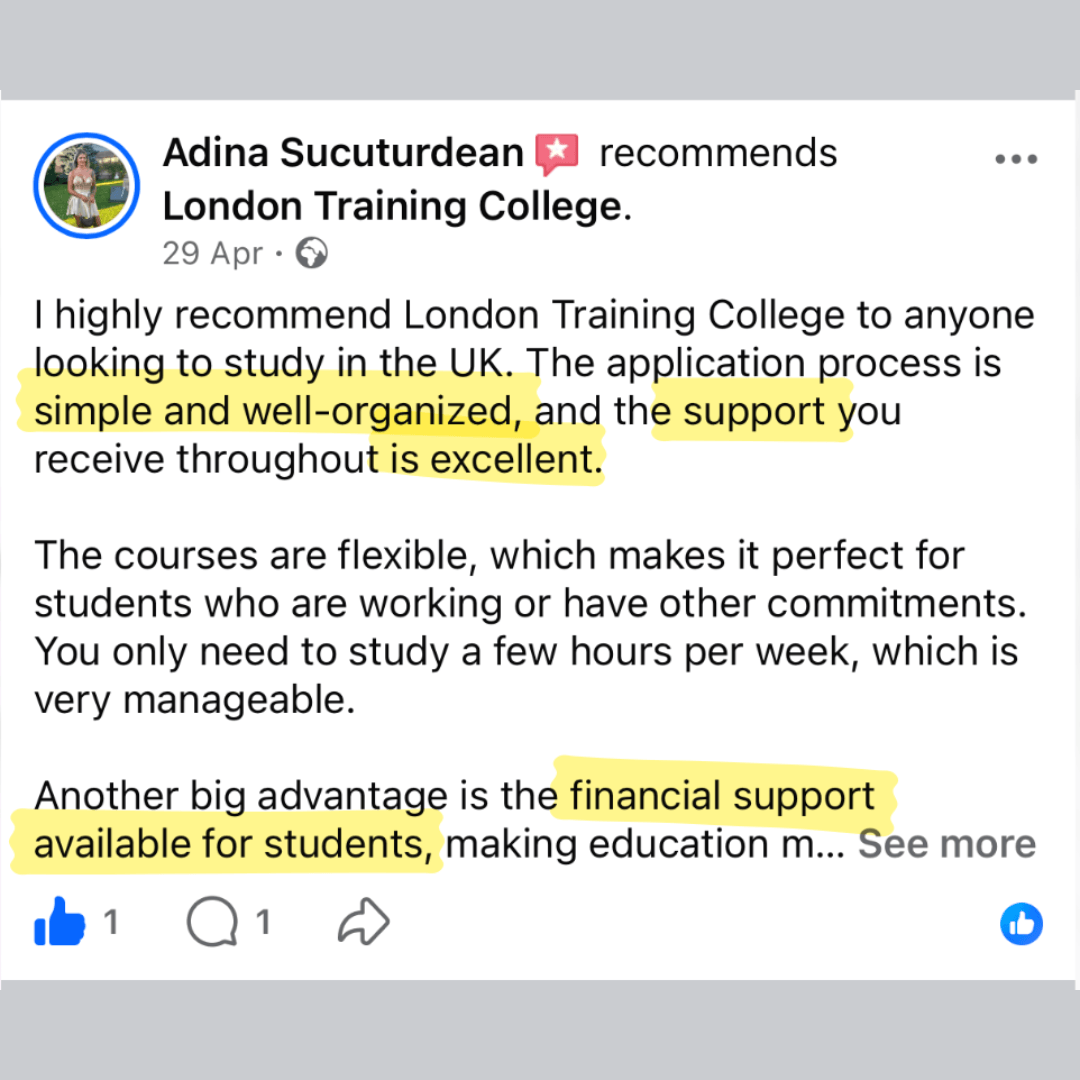The image size is (1080, 1080).
Task: Click the 29 Apr post timestamp
Action: point(213,253)
